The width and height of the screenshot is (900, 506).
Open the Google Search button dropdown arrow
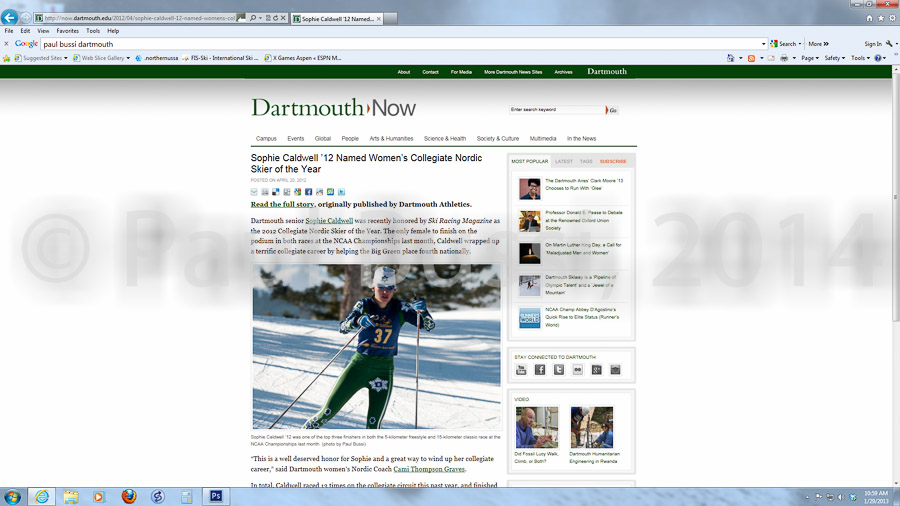[x=800, y=44]
